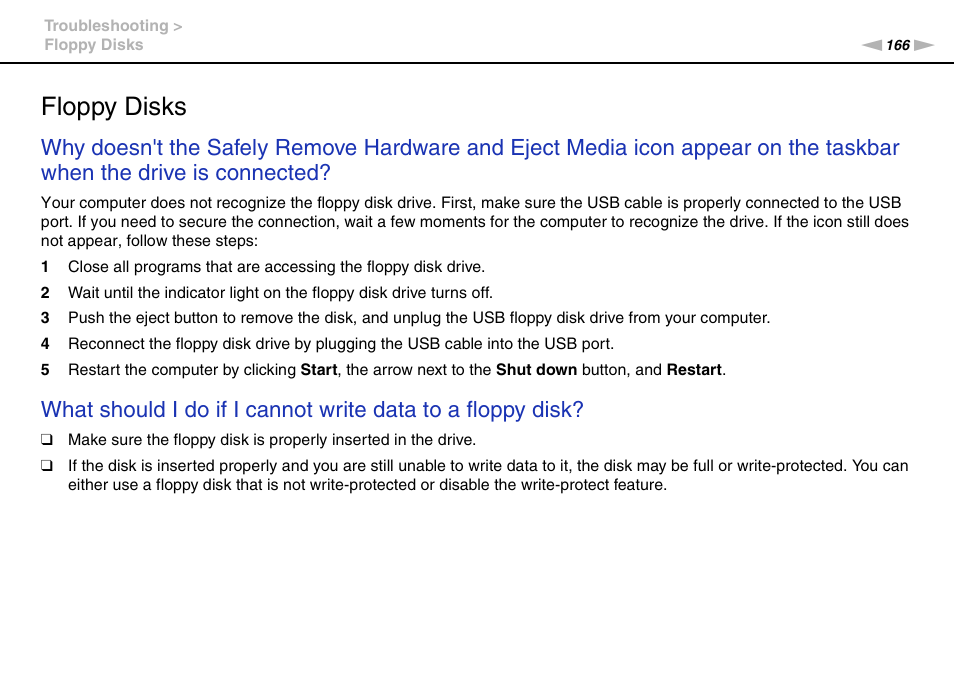This screenshot has width=954, height=674.
Task: Toggle the checkbox for properly inserted disk item
Action: point(45,439)
